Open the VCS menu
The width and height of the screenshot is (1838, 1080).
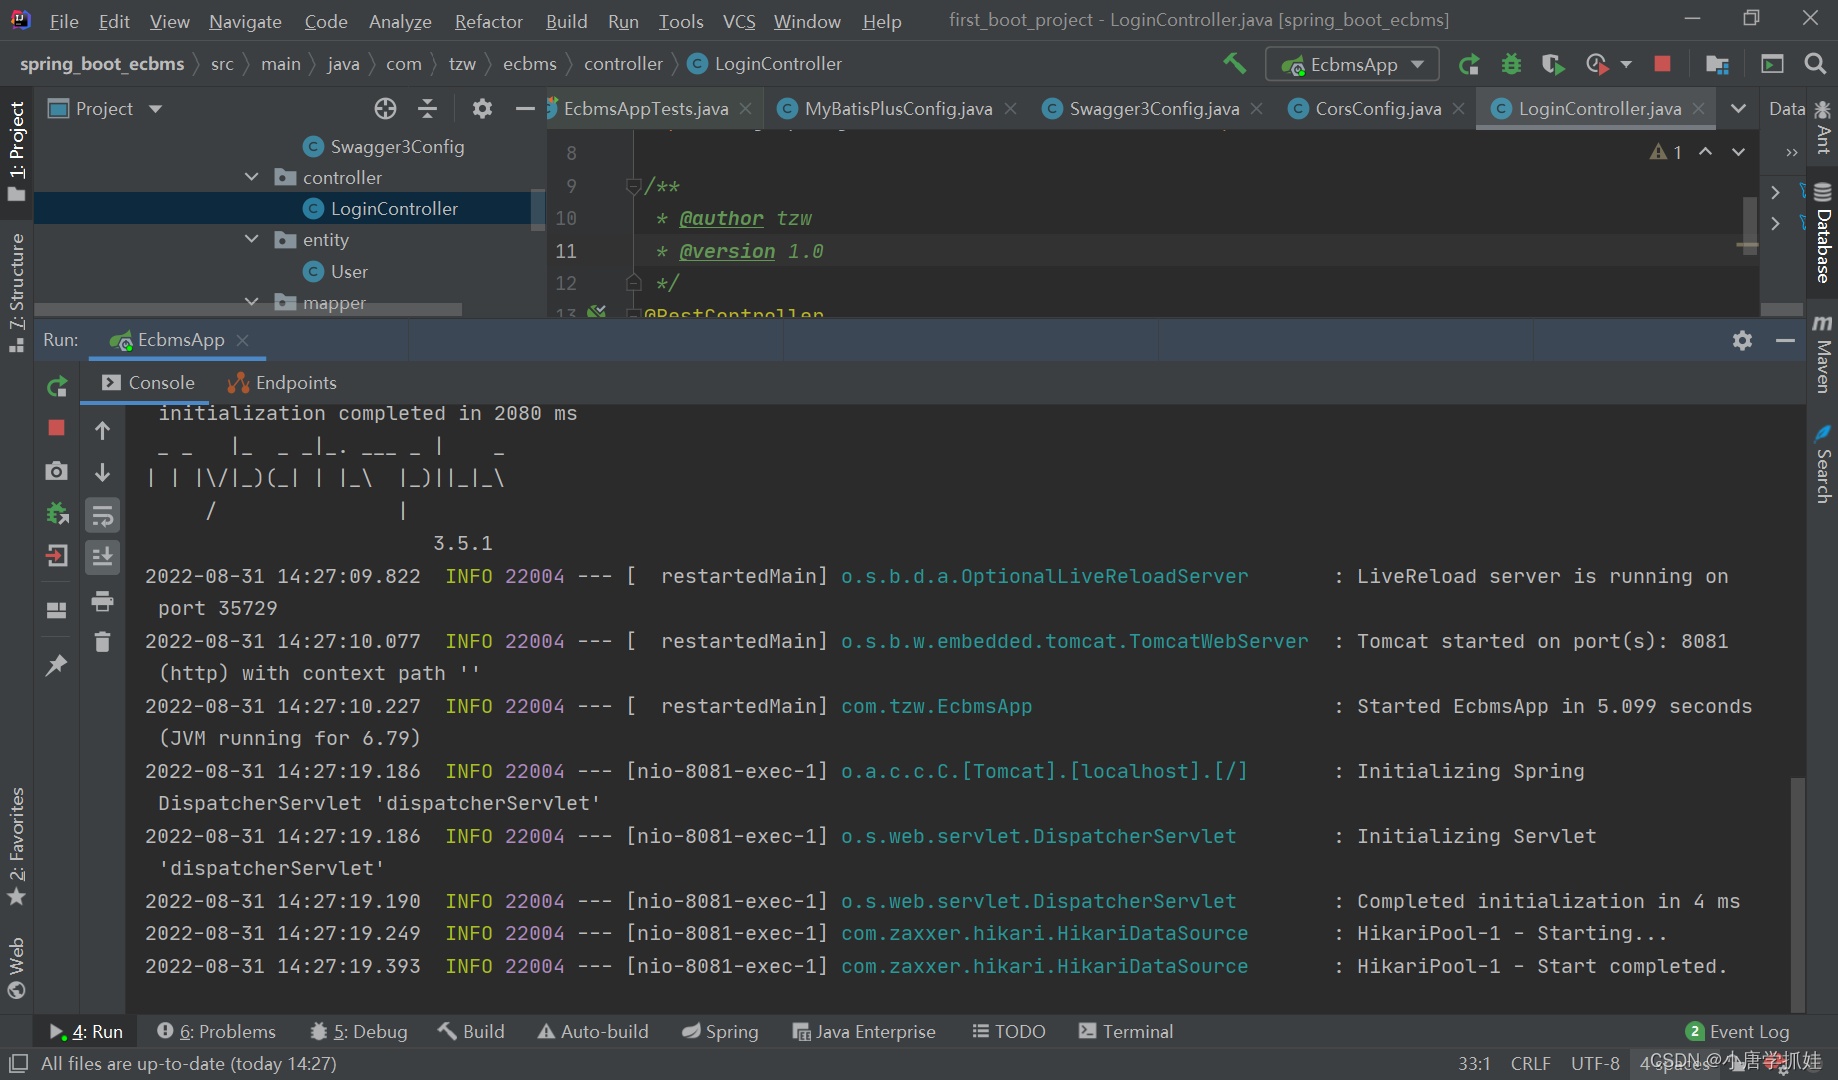(739, 21)
